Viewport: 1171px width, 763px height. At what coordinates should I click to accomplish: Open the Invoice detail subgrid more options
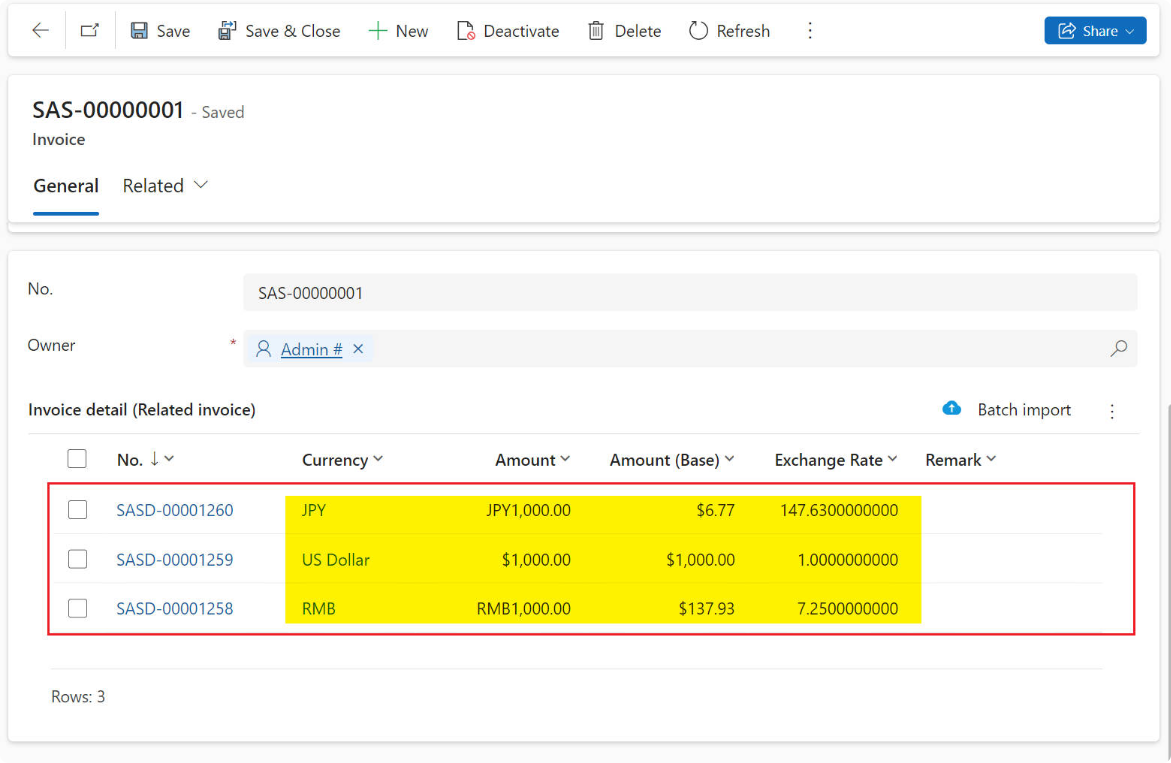[1112, 411]
